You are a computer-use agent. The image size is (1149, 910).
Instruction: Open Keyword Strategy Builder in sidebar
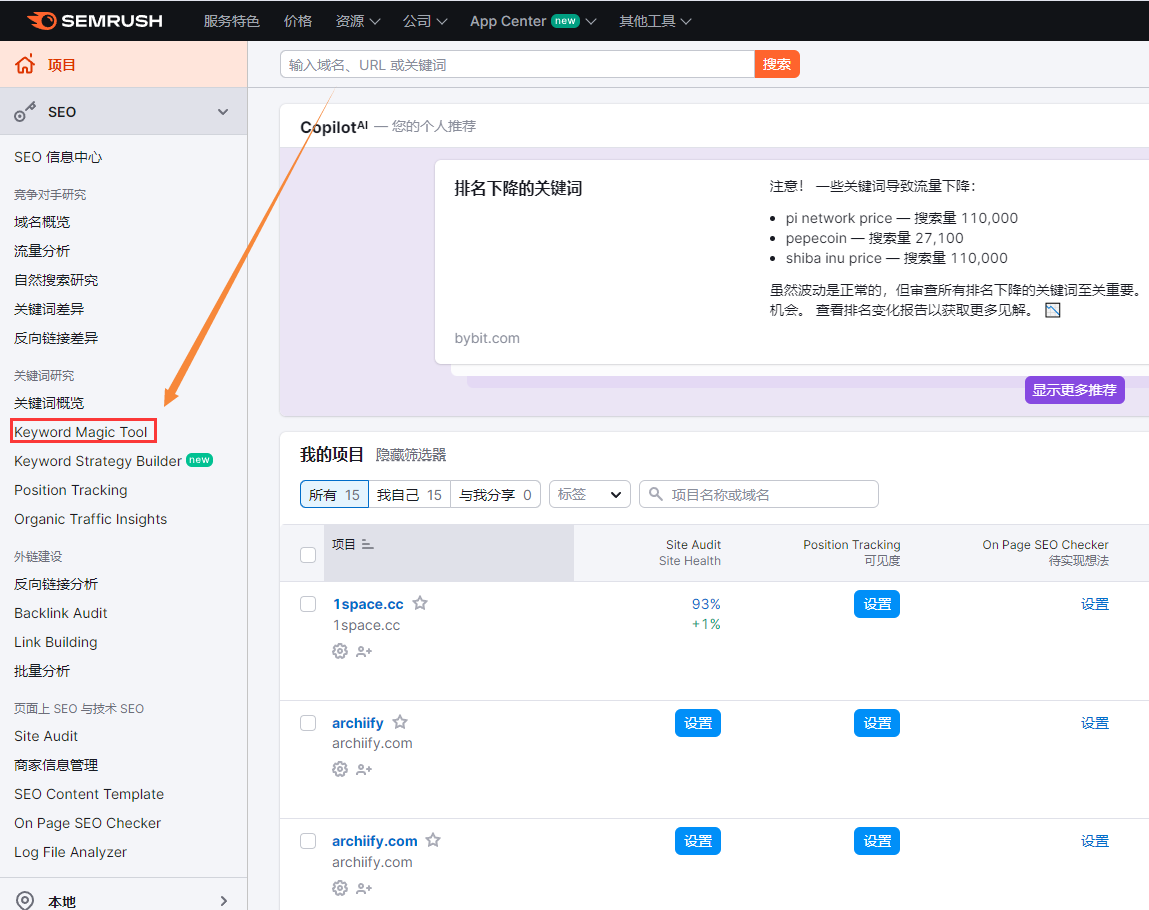[x=97, y=461]
